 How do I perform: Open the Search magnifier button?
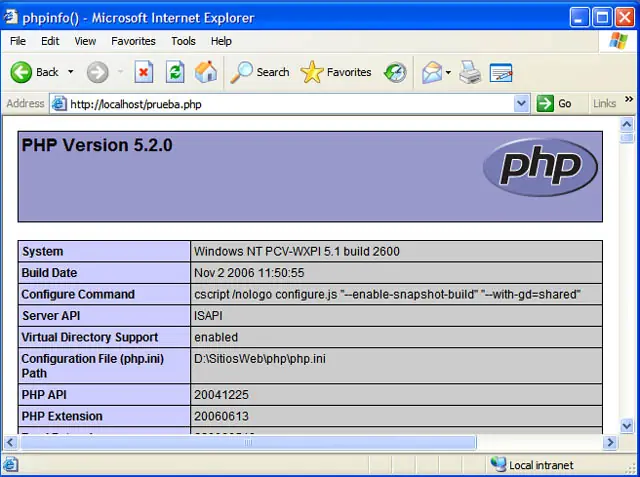coord(260,72)
